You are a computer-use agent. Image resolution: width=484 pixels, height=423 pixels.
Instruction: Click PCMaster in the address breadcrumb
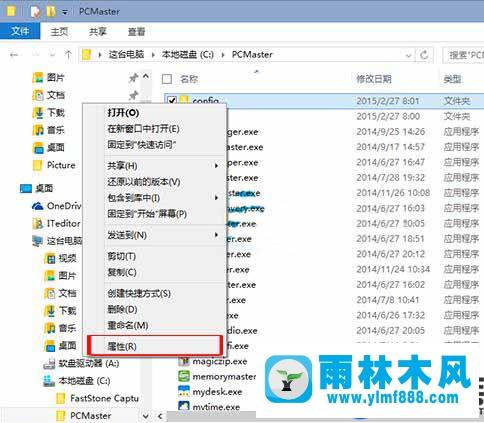[252, 54]
